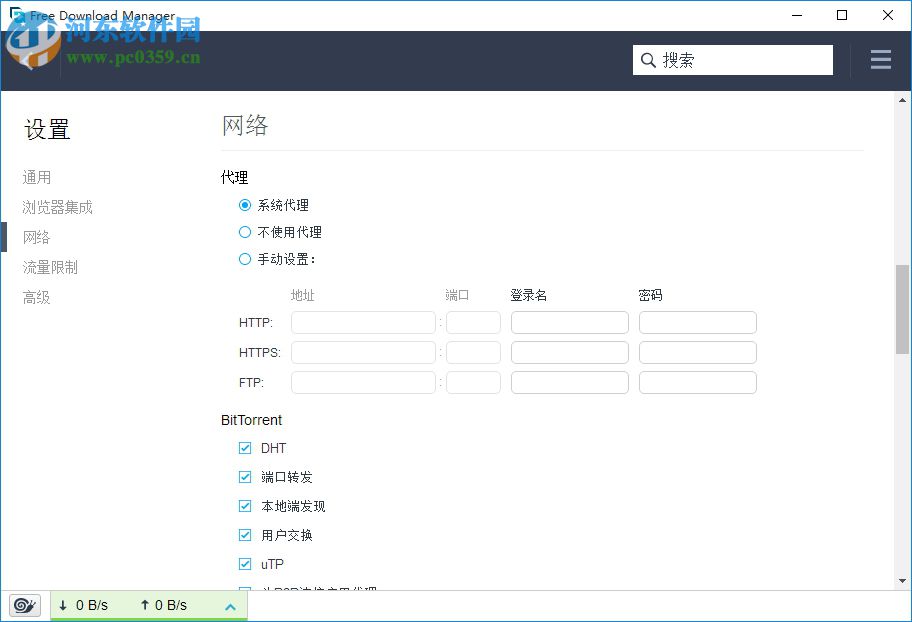This screenshot has width=912, height=622.
Task: Open the 浏览器集成 section
Action: [57, 207]
